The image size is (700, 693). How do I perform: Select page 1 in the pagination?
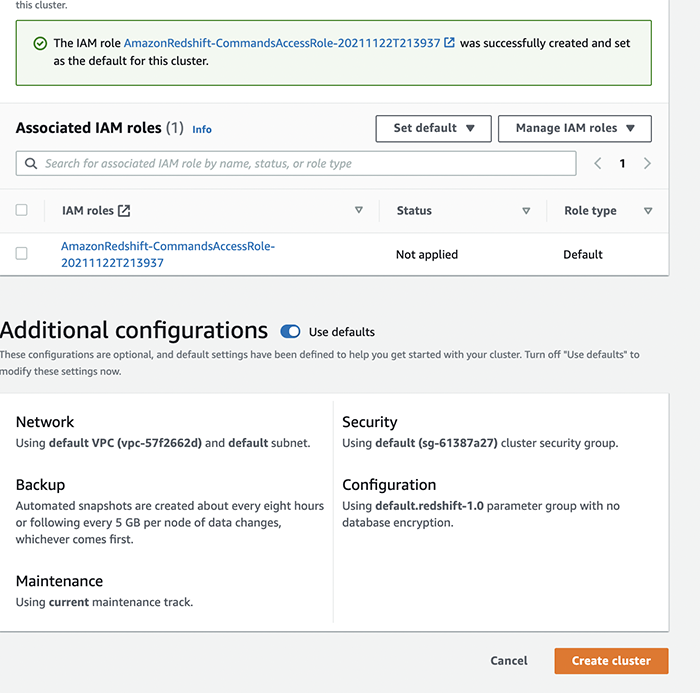[x=622, y=164]
